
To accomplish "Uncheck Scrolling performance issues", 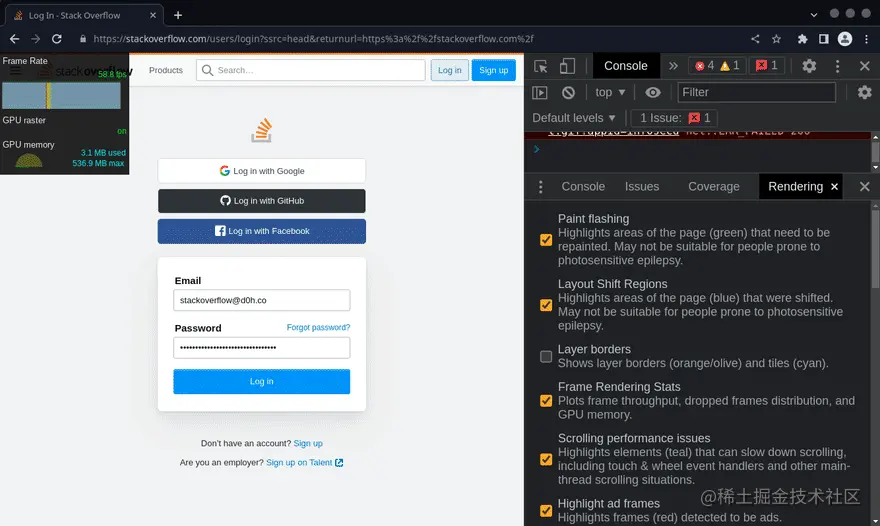I will (546, 459).
